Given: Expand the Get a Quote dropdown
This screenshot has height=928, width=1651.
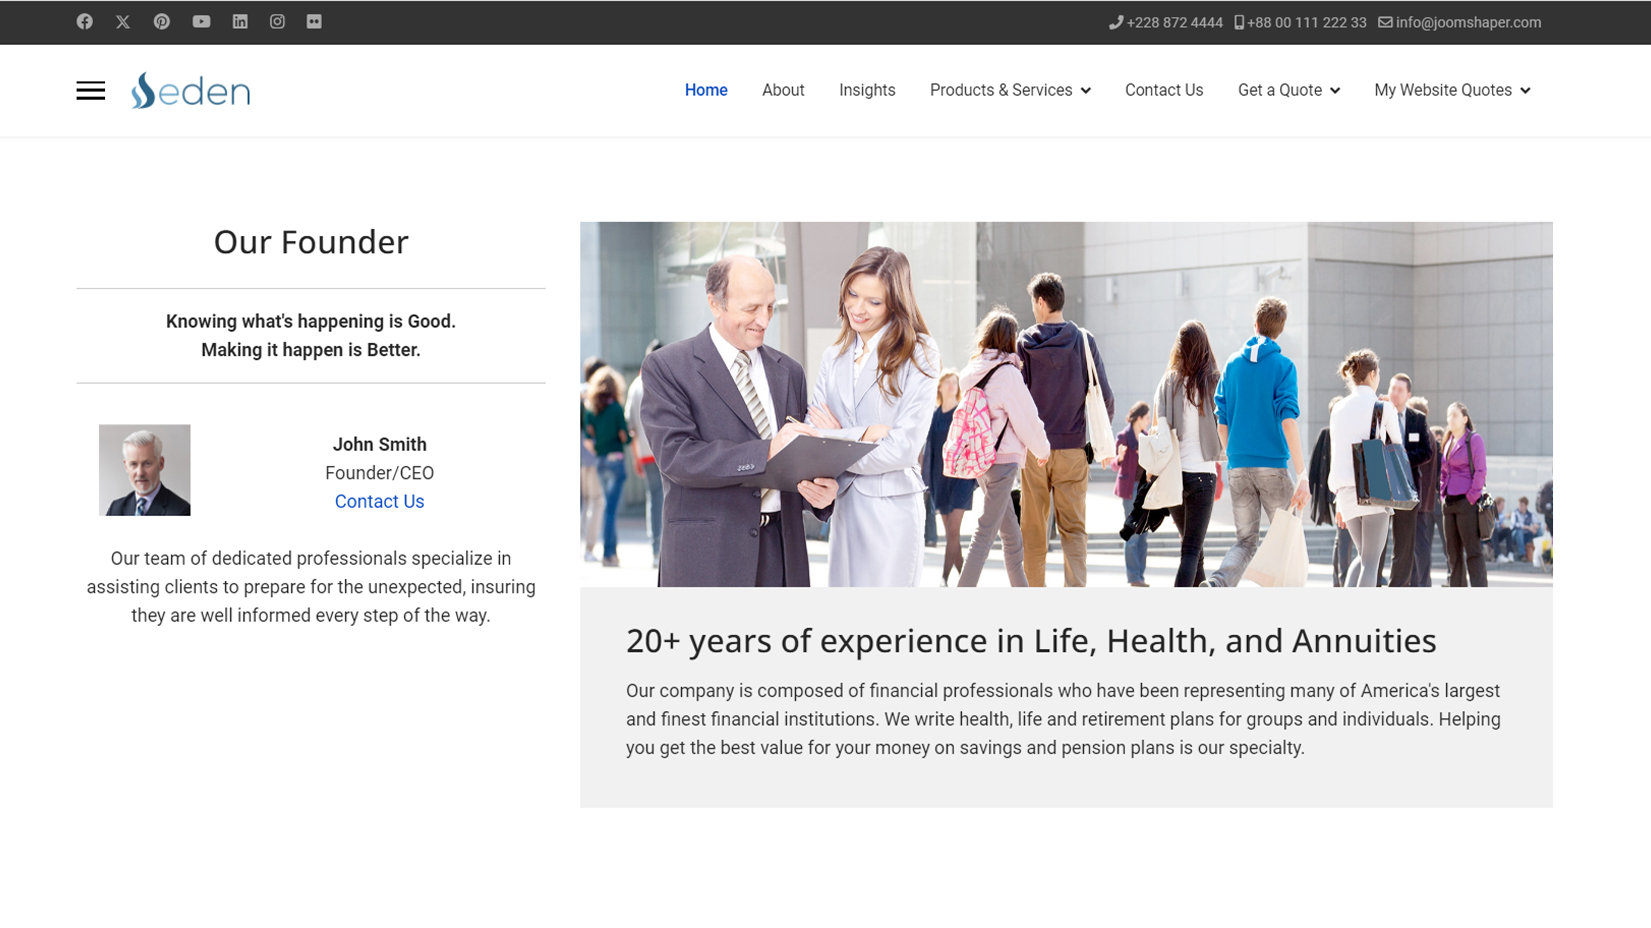Looking at the screenshot, I should click(1288, 90).
